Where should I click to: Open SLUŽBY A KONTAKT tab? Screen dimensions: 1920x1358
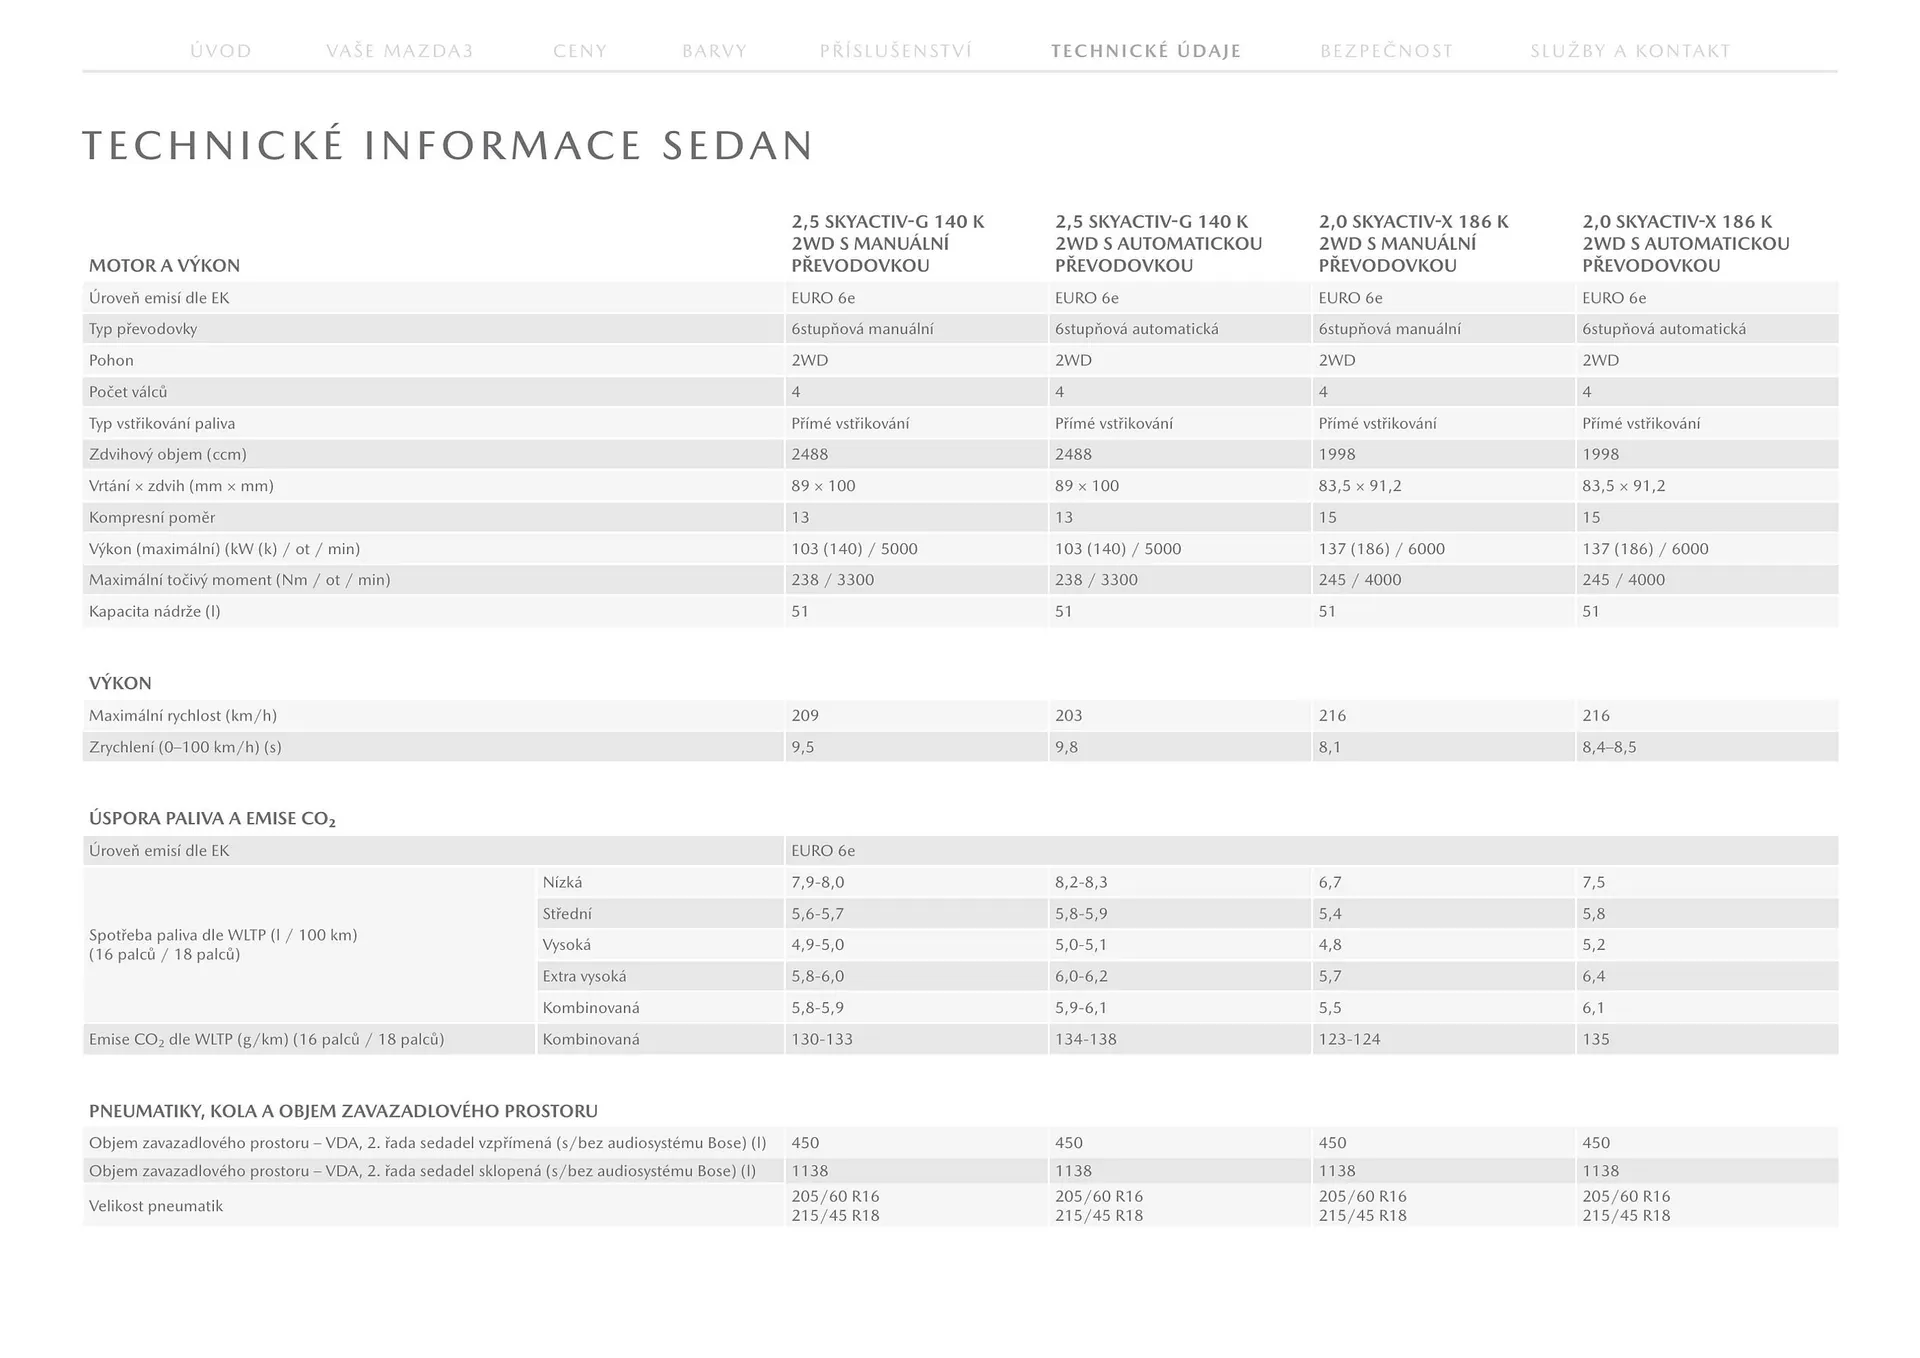tap(1630, 51)
